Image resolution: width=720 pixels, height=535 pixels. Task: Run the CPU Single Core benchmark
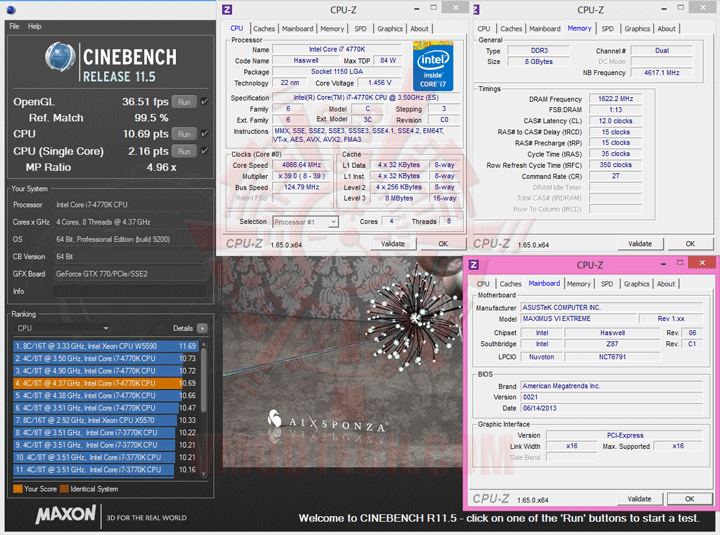coord(184,151)
